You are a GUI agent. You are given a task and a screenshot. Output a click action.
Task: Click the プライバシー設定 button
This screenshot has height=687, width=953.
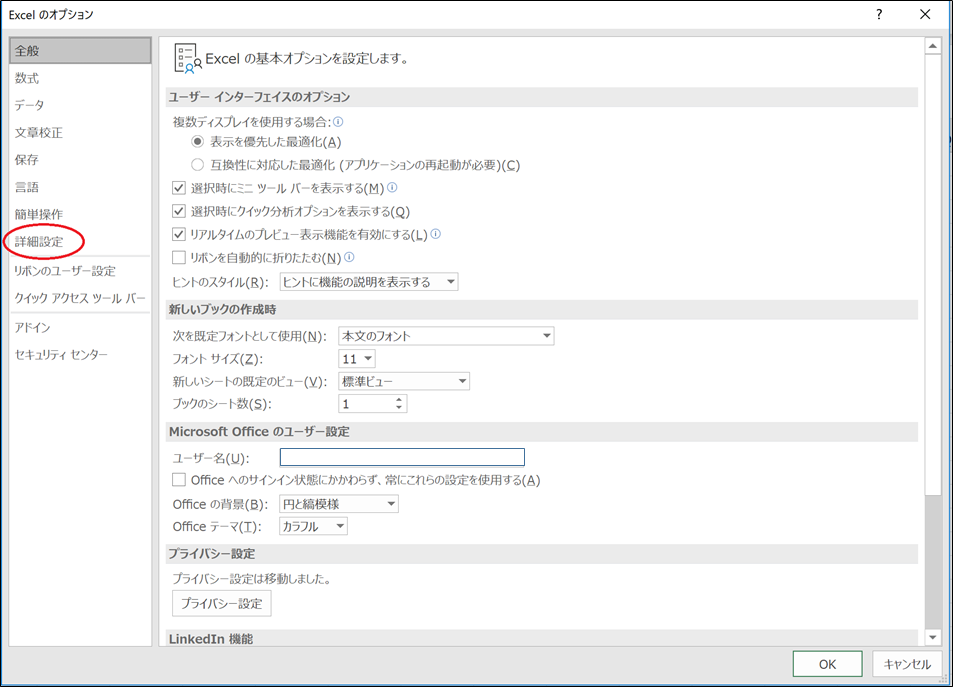[x=222, y=604]
